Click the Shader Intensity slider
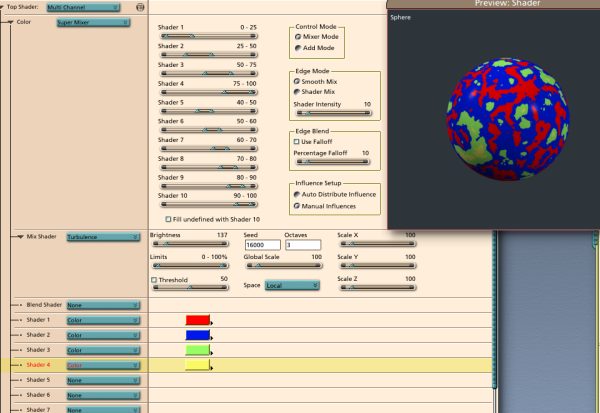The width and height of the screenshot is (600, 413). (x=332, y=114)
